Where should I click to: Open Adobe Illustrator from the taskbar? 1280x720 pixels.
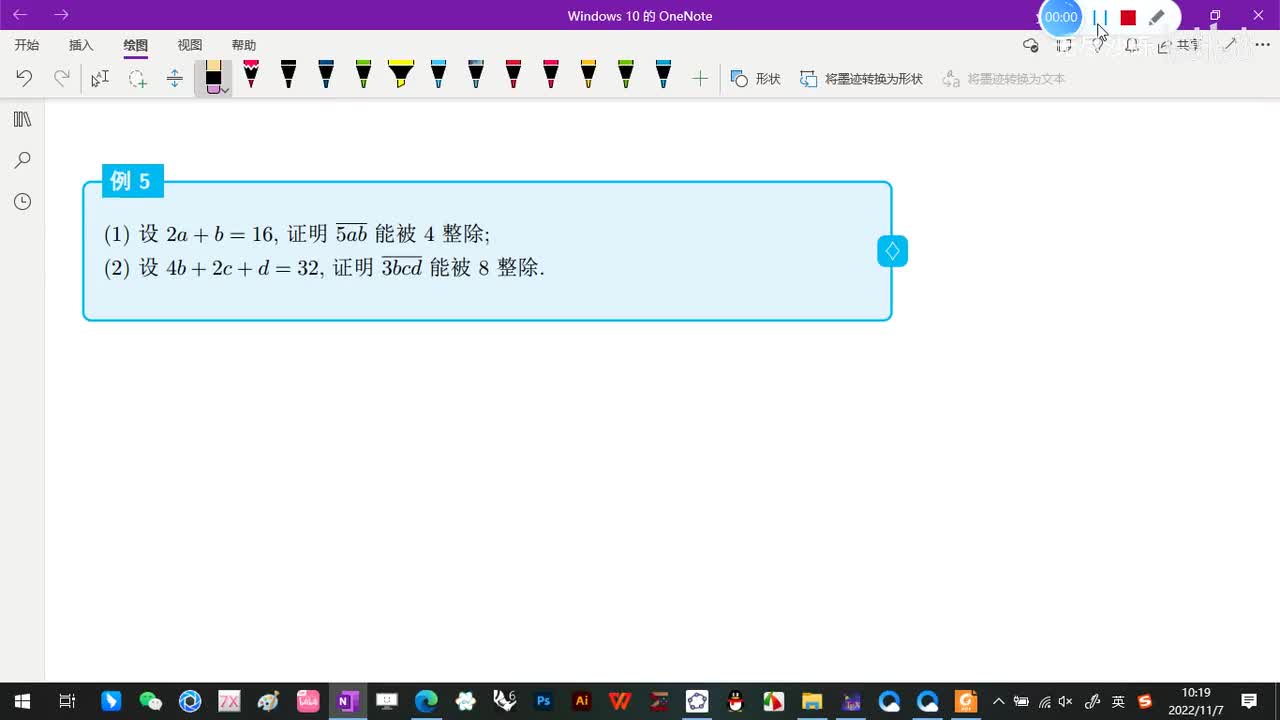point(582,701)
